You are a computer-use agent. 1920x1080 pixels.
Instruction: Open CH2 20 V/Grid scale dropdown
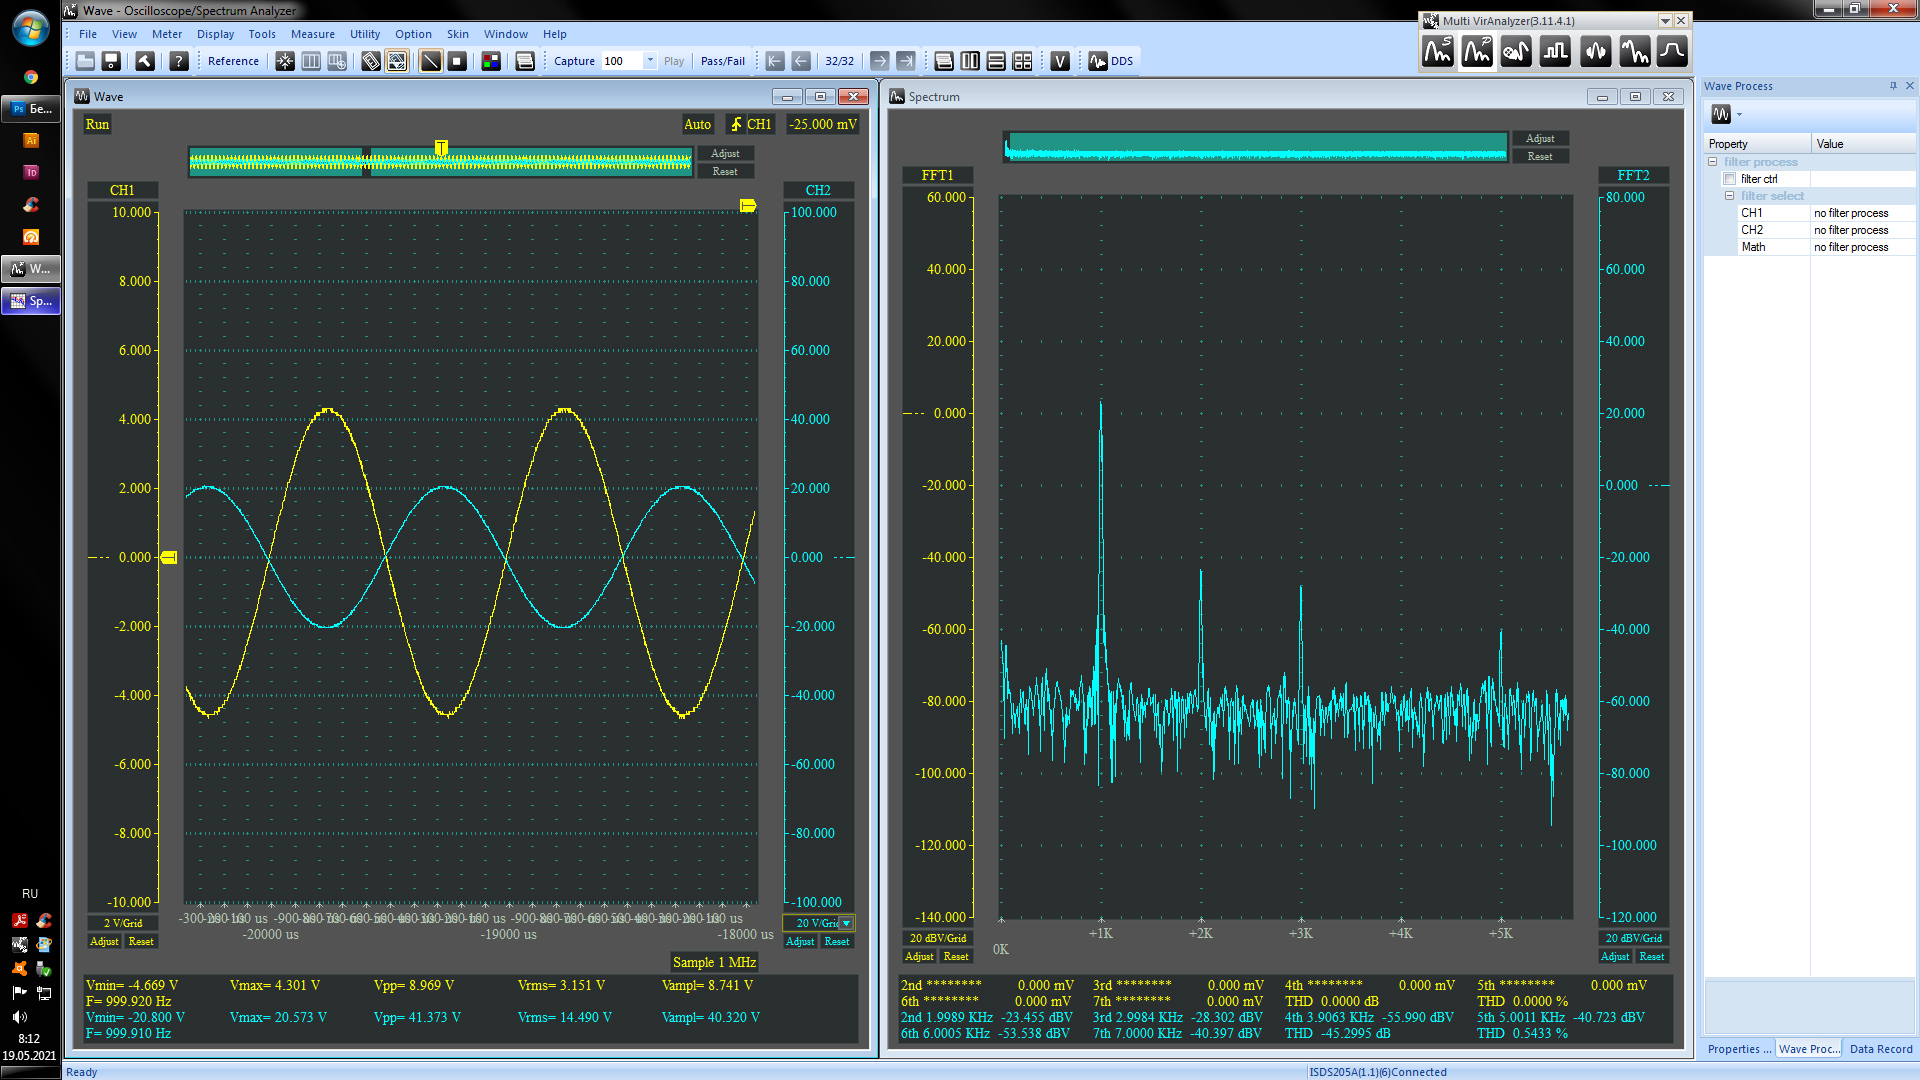pos(846,923)
